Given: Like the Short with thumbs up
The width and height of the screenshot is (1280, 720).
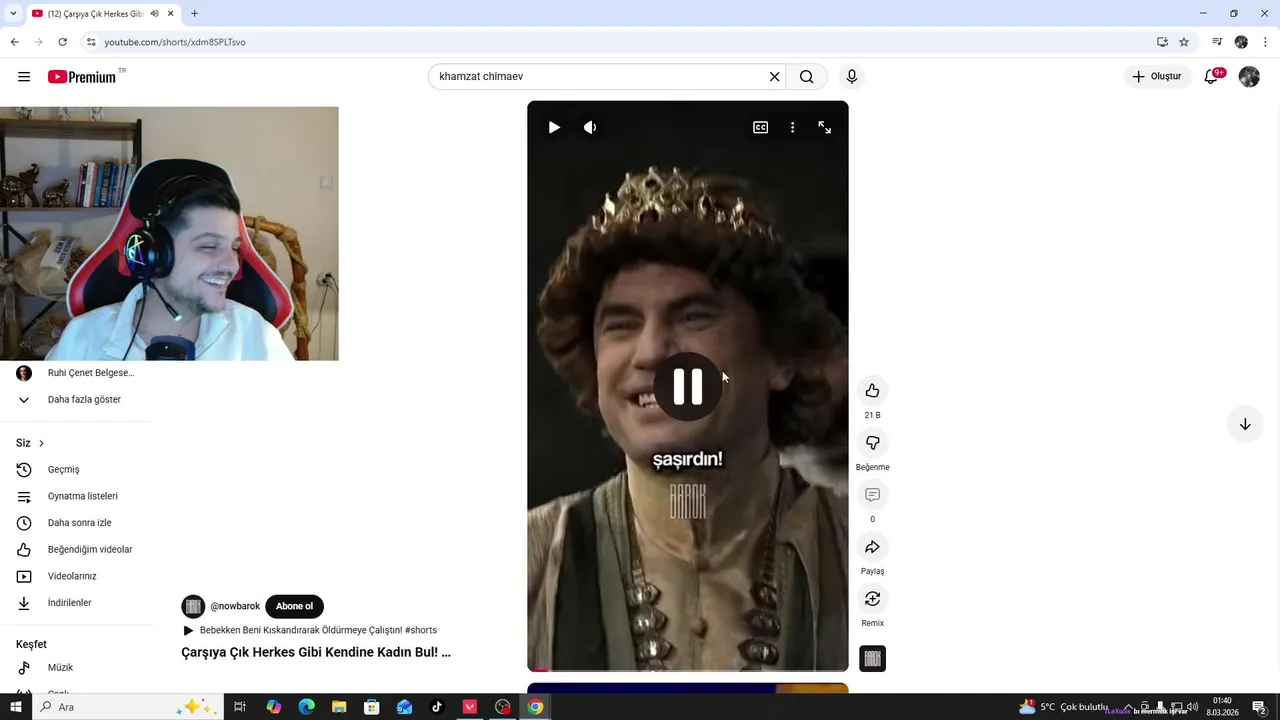Looking at the screenshot, I should point(872,391).
